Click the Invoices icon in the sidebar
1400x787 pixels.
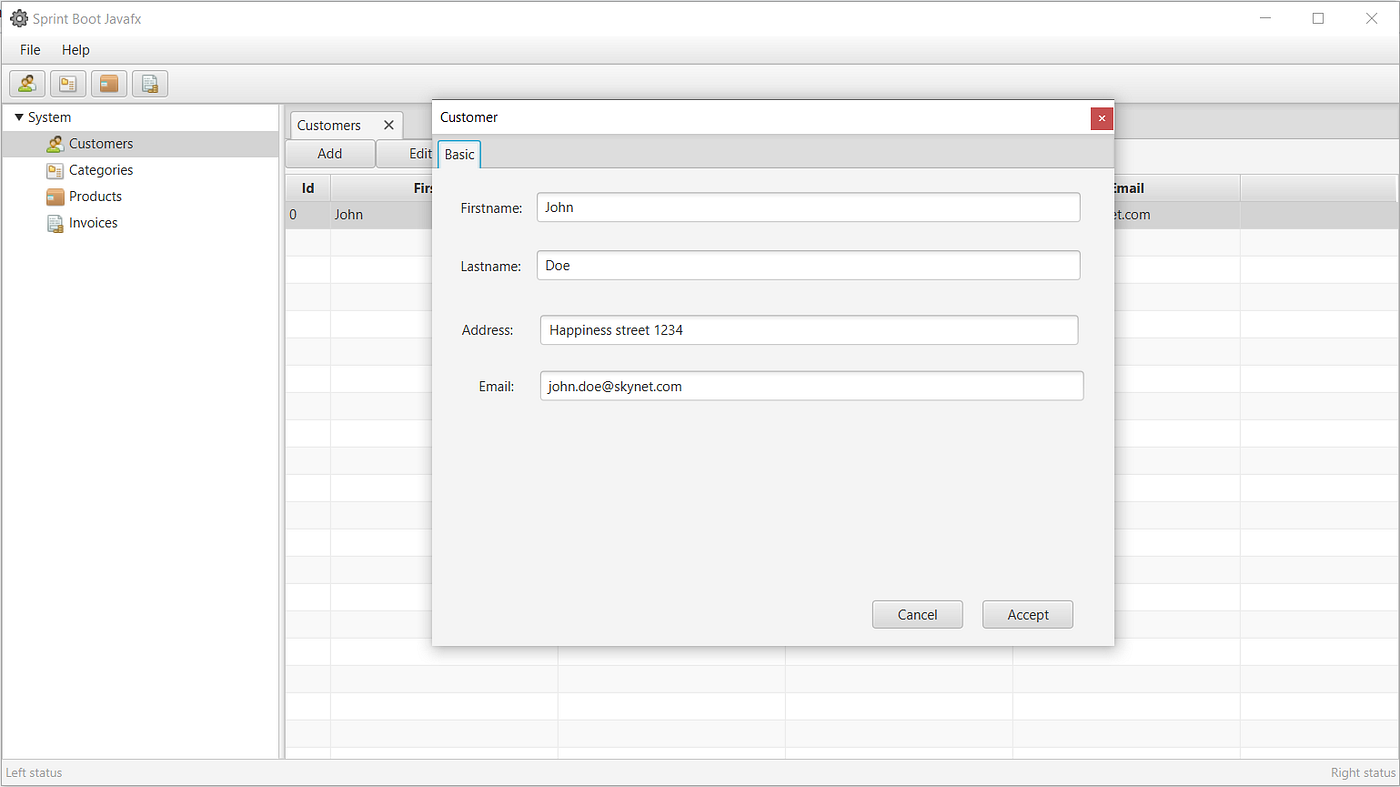55,222
